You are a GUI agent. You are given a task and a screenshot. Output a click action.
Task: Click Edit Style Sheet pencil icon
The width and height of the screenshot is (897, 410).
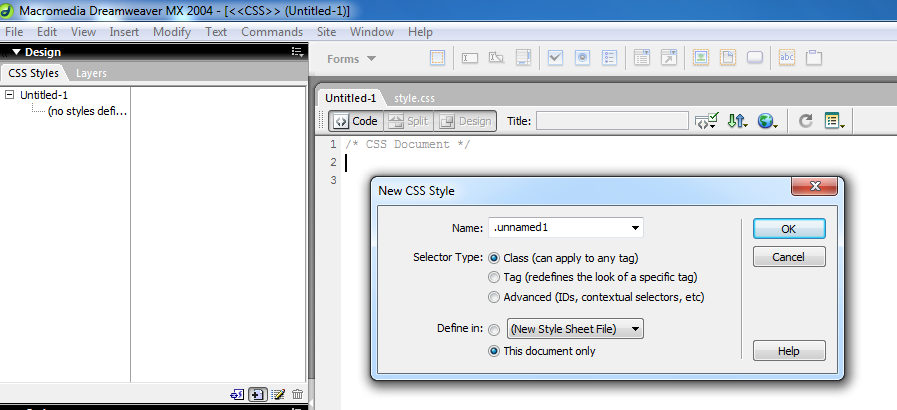pos(278,394)
